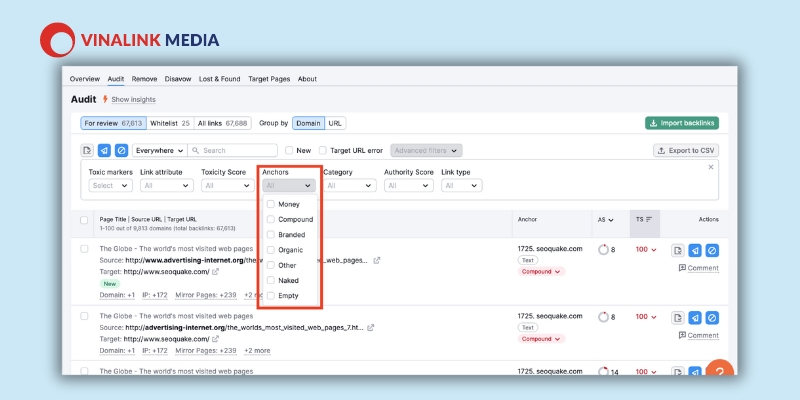
Task: Open the Category filter dropdown
Action: pyautogui.click(x=350, y=186)
